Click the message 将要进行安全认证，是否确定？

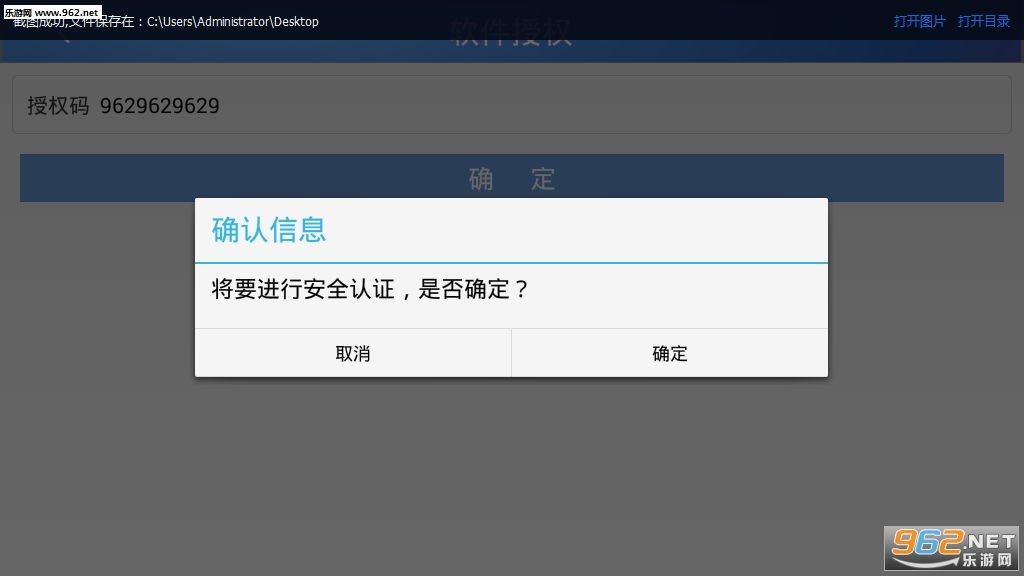[x=370, y=290]
